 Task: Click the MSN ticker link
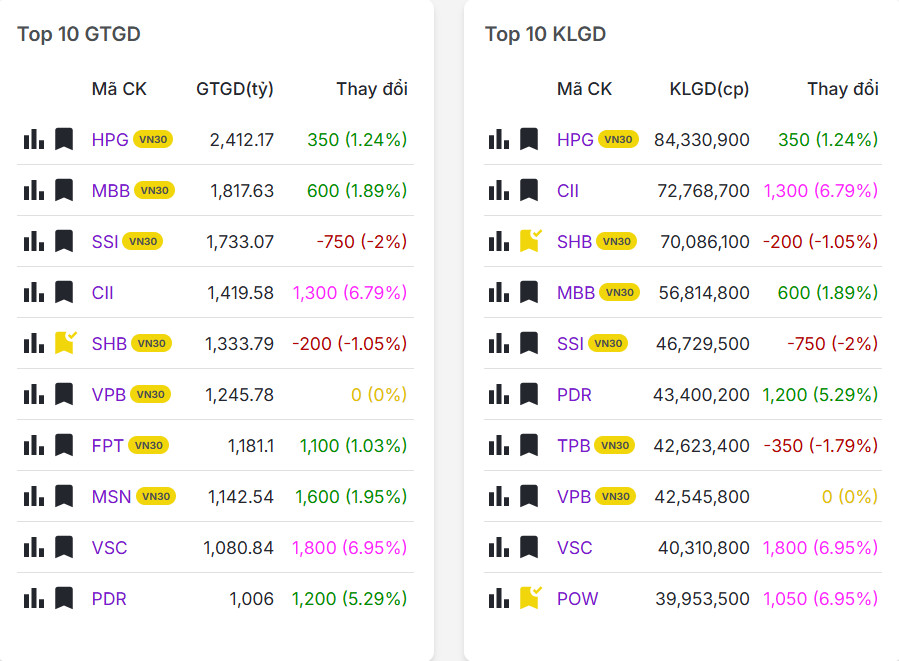pyautogui.click(x=111, y=496)
